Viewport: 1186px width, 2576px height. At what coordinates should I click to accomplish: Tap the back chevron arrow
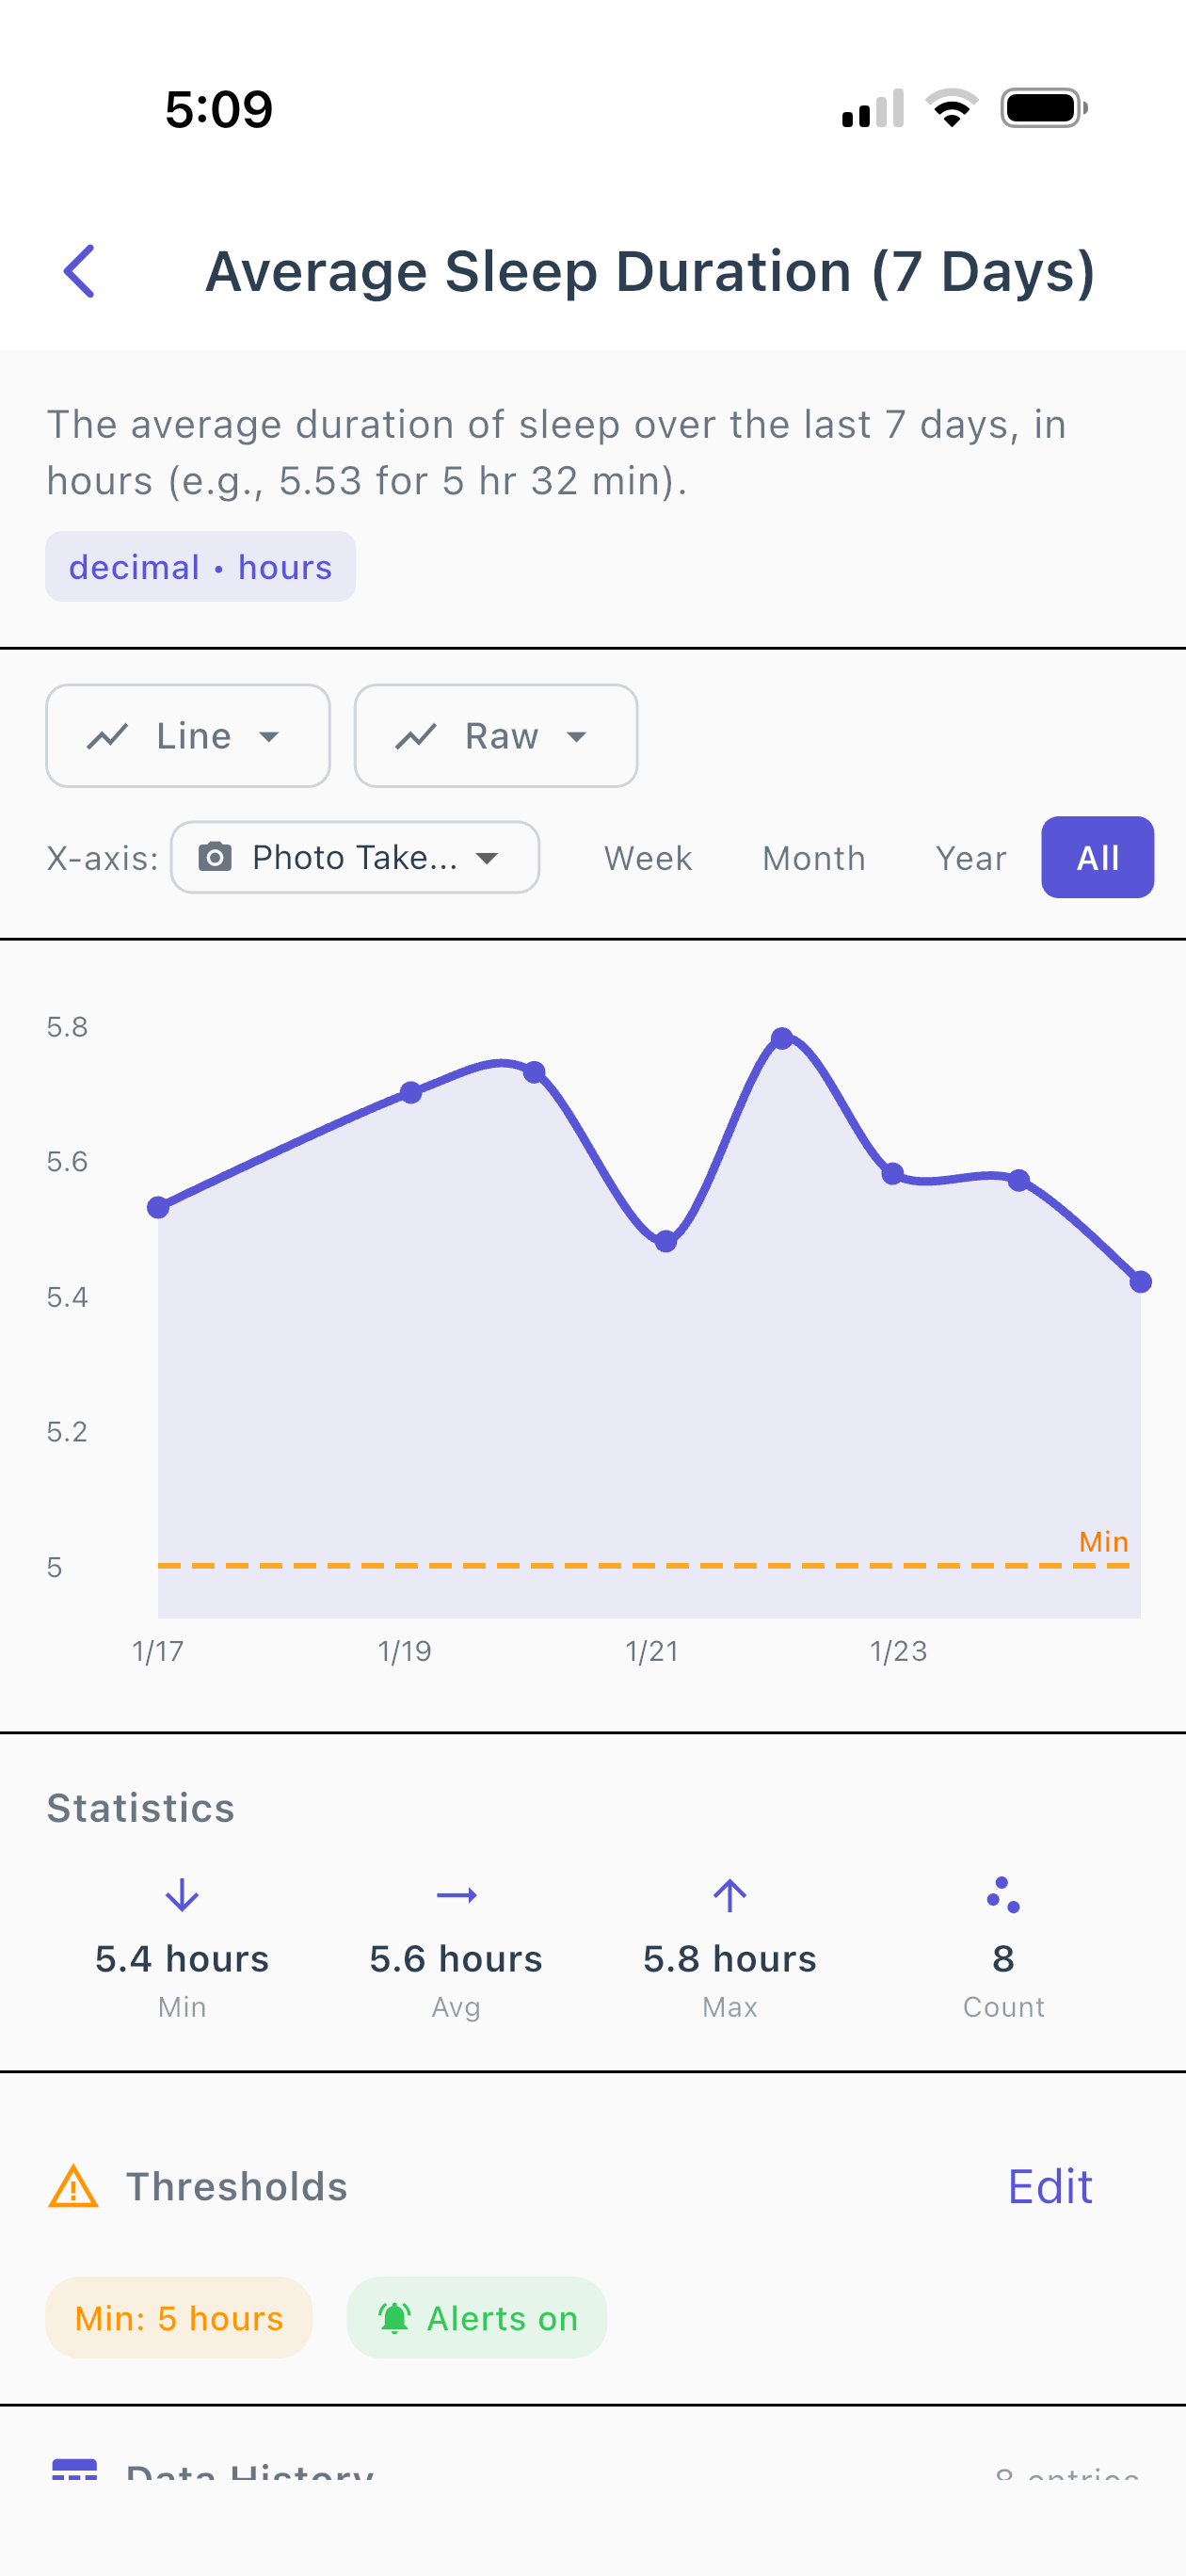tap(80, 271)
